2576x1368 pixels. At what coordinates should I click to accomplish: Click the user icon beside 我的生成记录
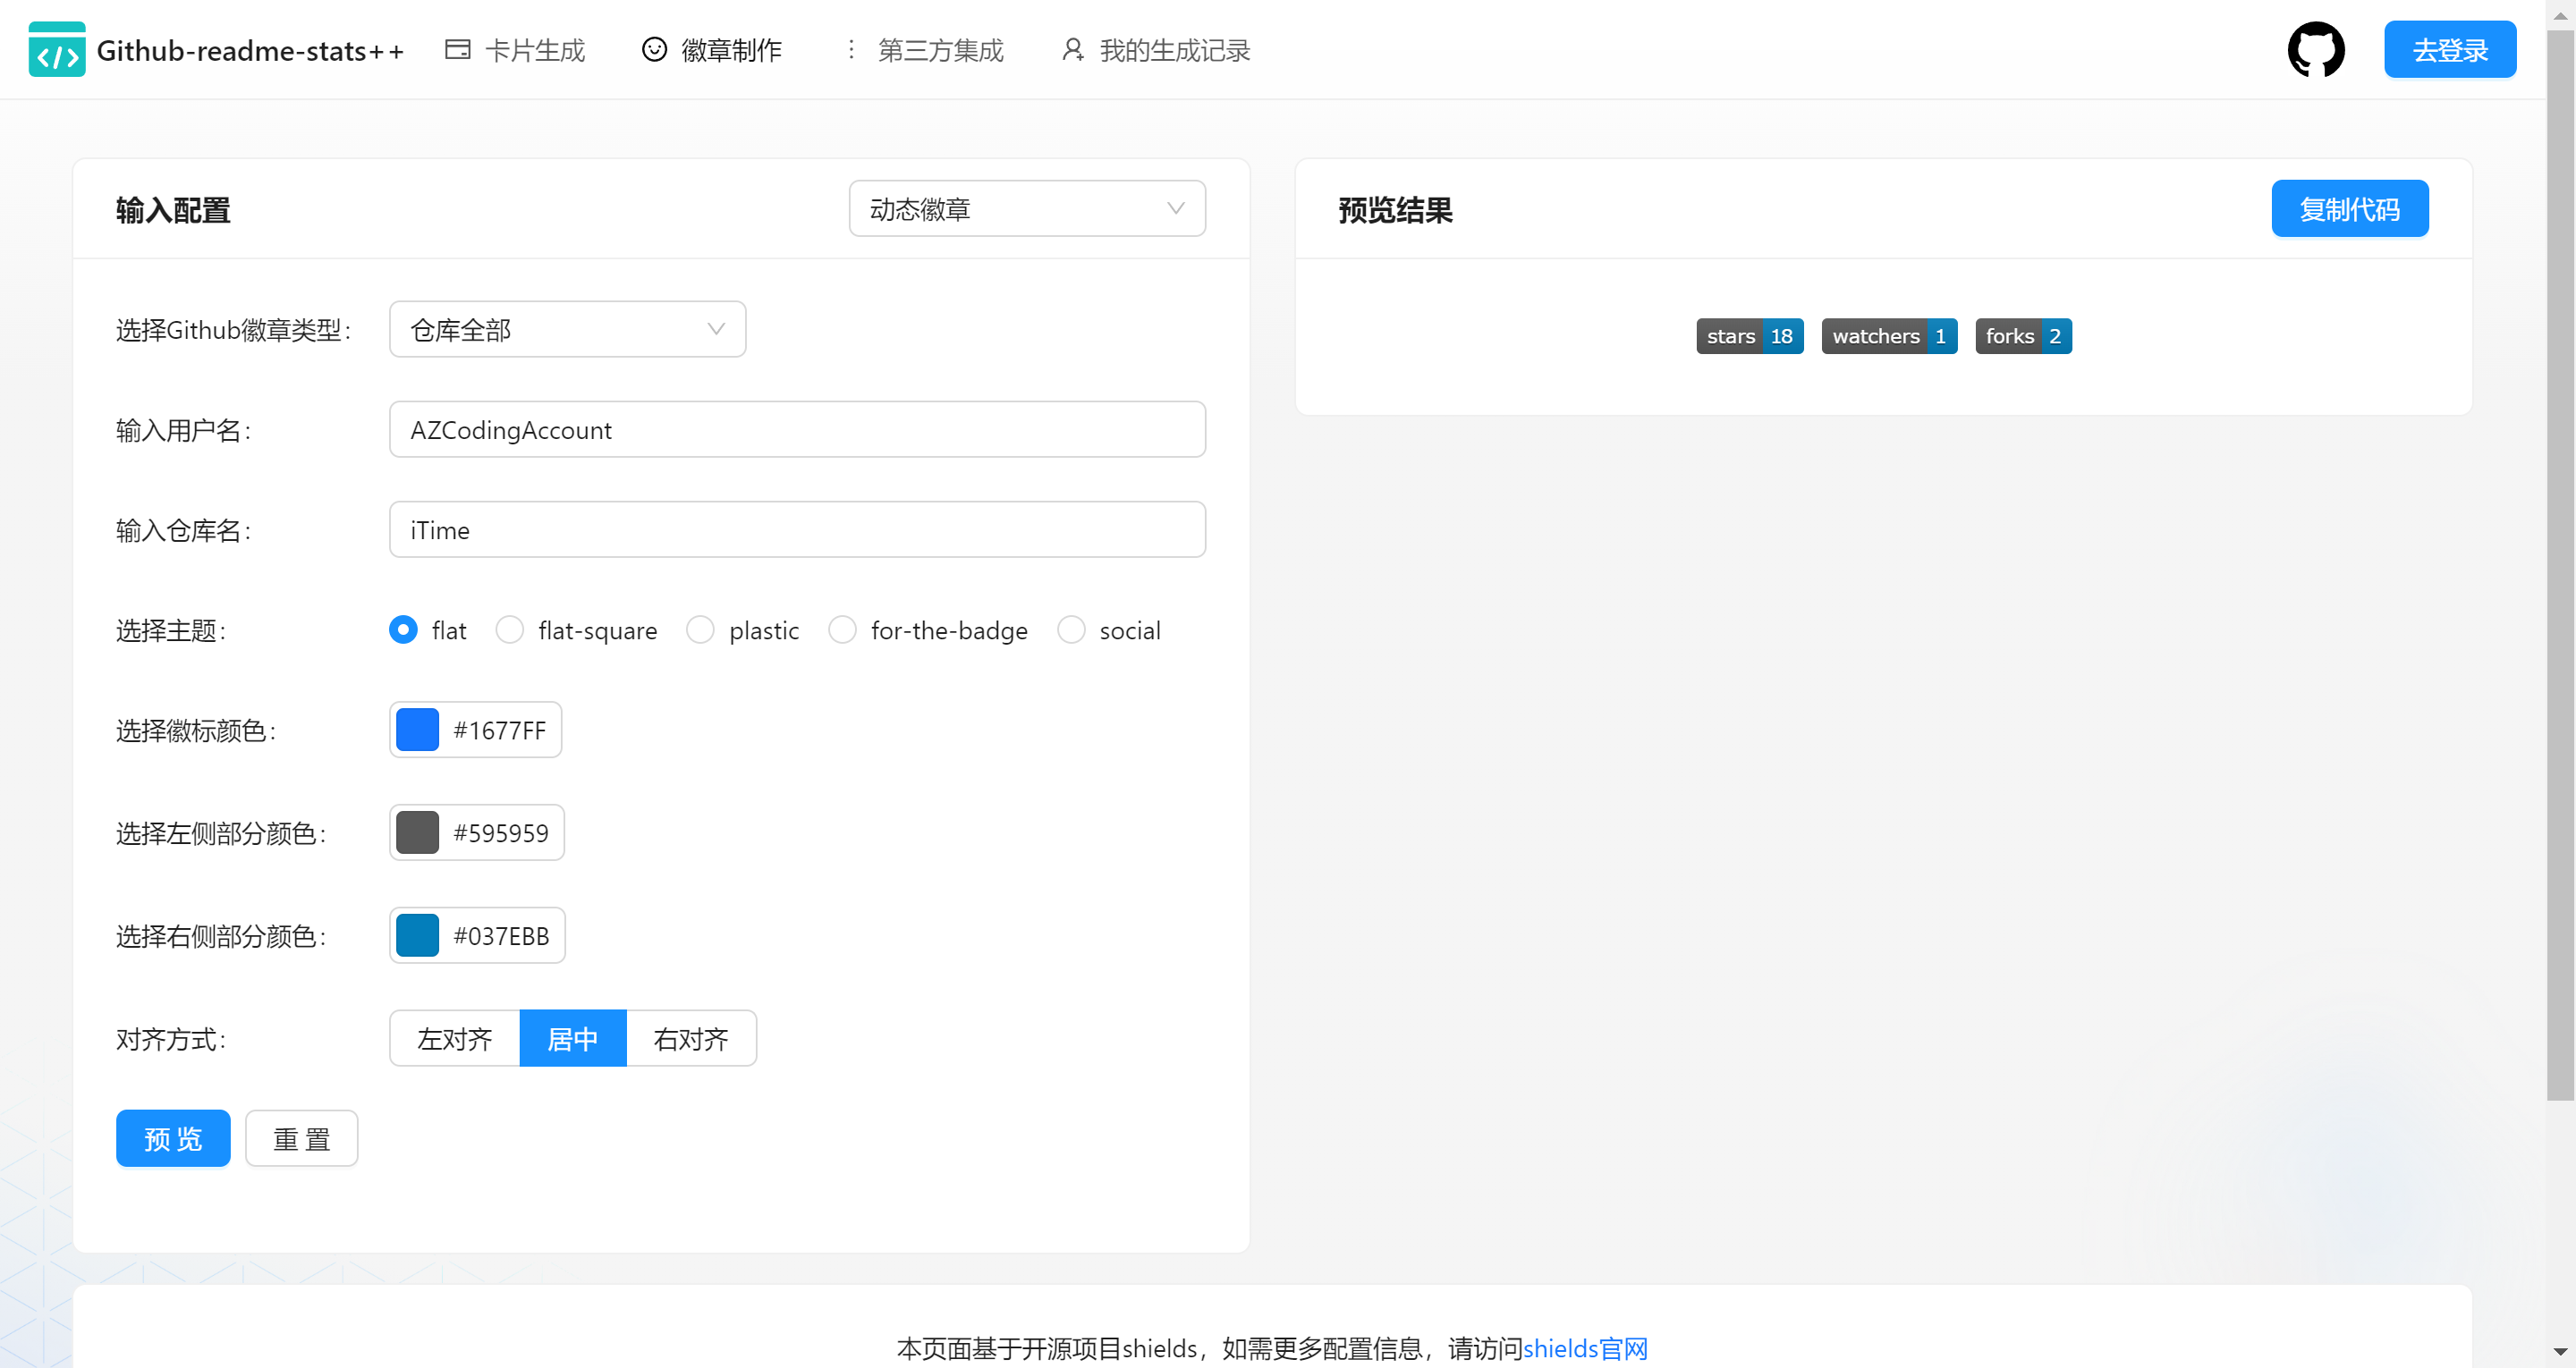[1072, 50]
